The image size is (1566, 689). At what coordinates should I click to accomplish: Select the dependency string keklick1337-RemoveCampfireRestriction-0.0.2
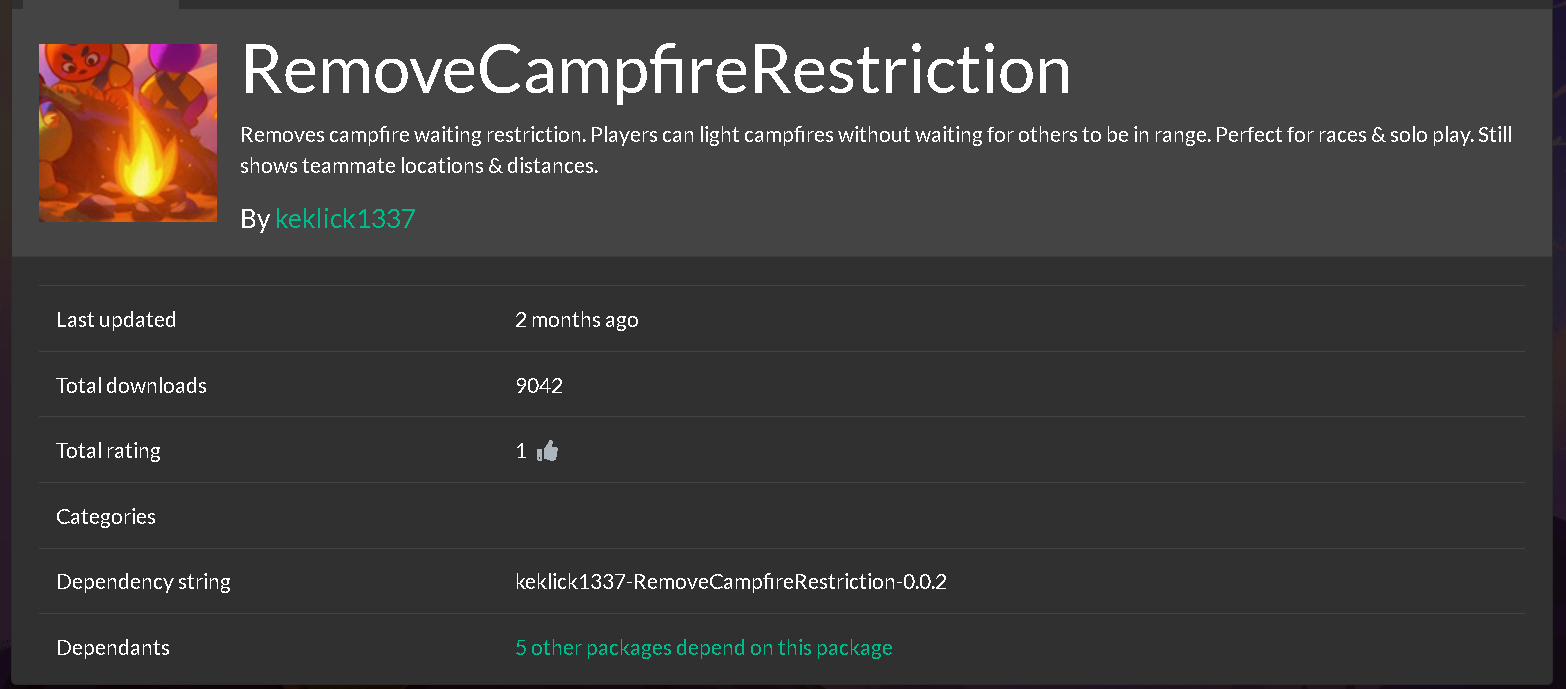pyautogui.click(x=731, y=582)
